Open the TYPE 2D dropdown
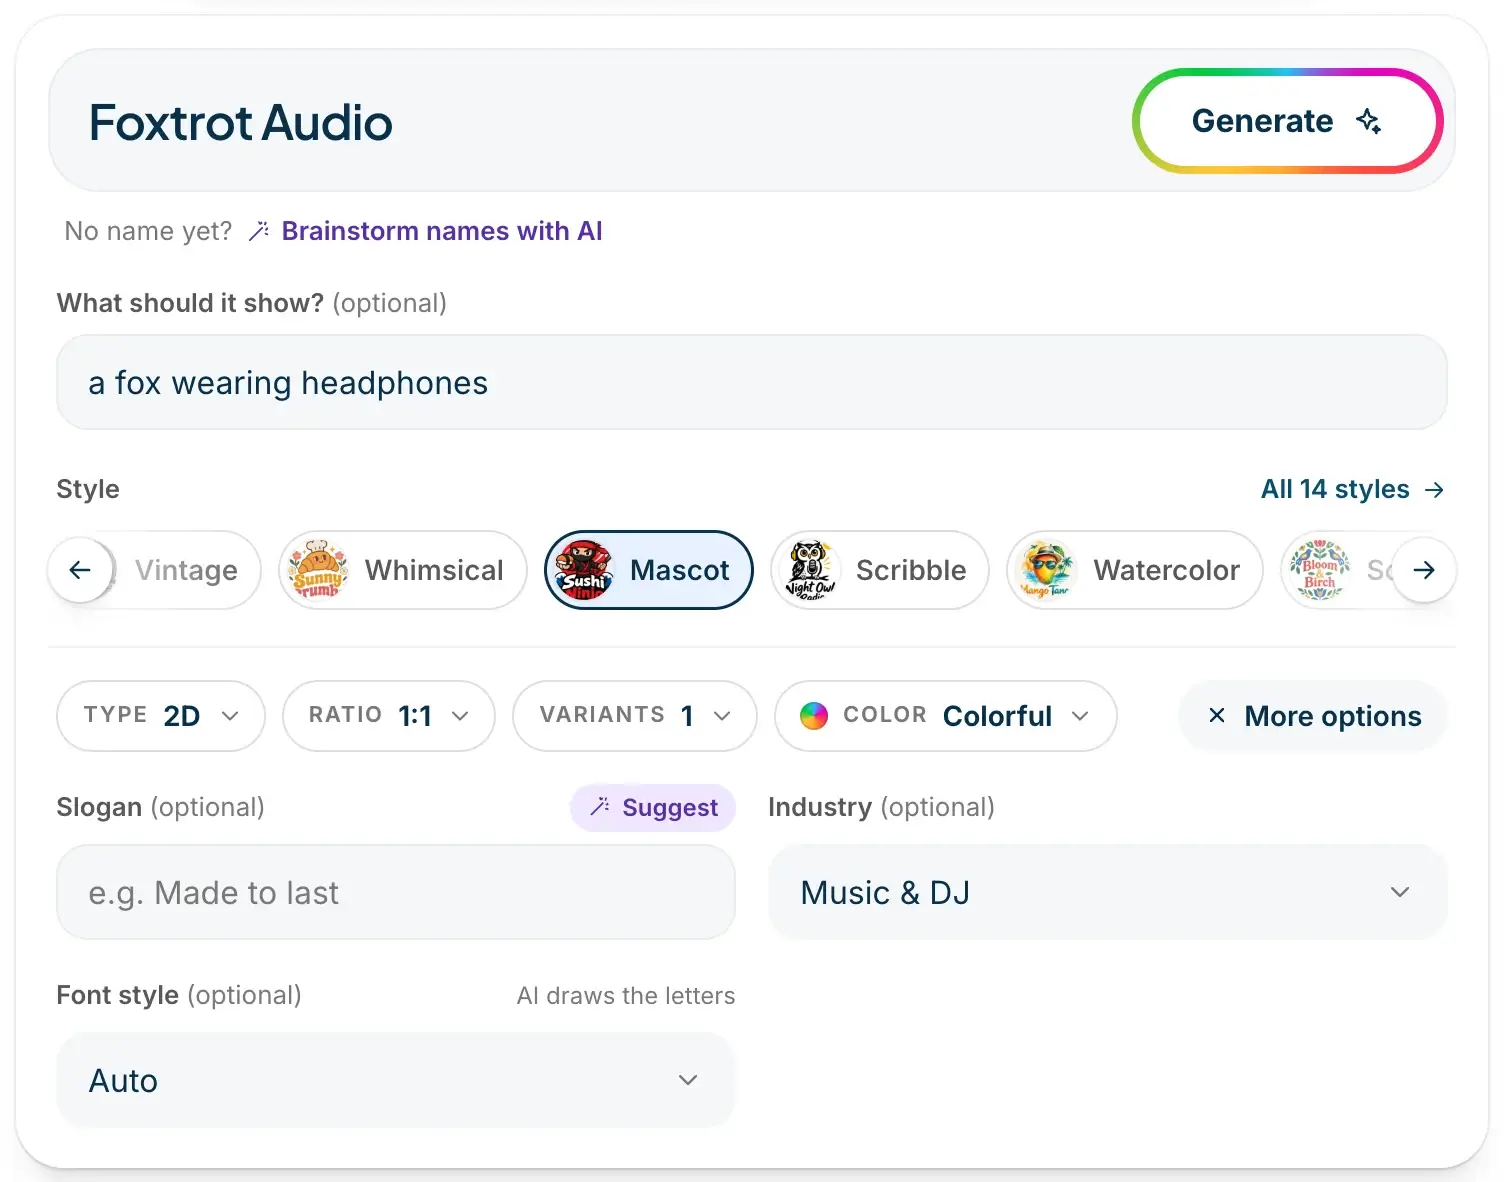The width and height of the screenshot is (1504, 1182). tap(161, 716)
